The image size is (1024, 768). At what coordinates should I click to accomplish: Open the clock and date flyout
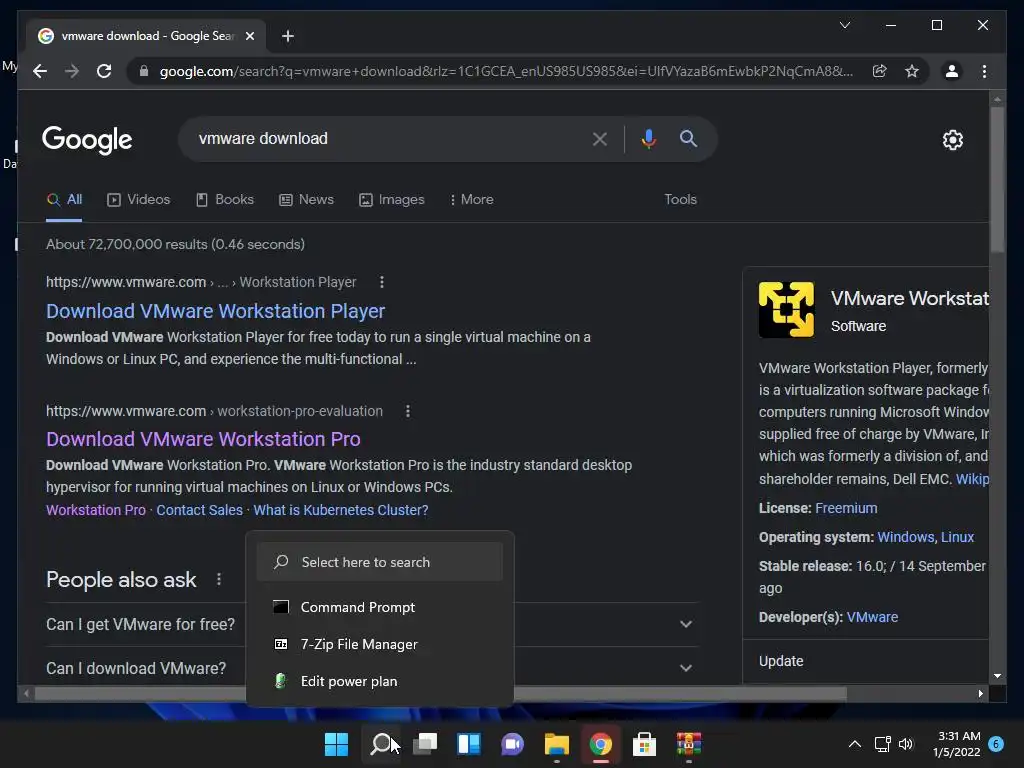(958, 744)
